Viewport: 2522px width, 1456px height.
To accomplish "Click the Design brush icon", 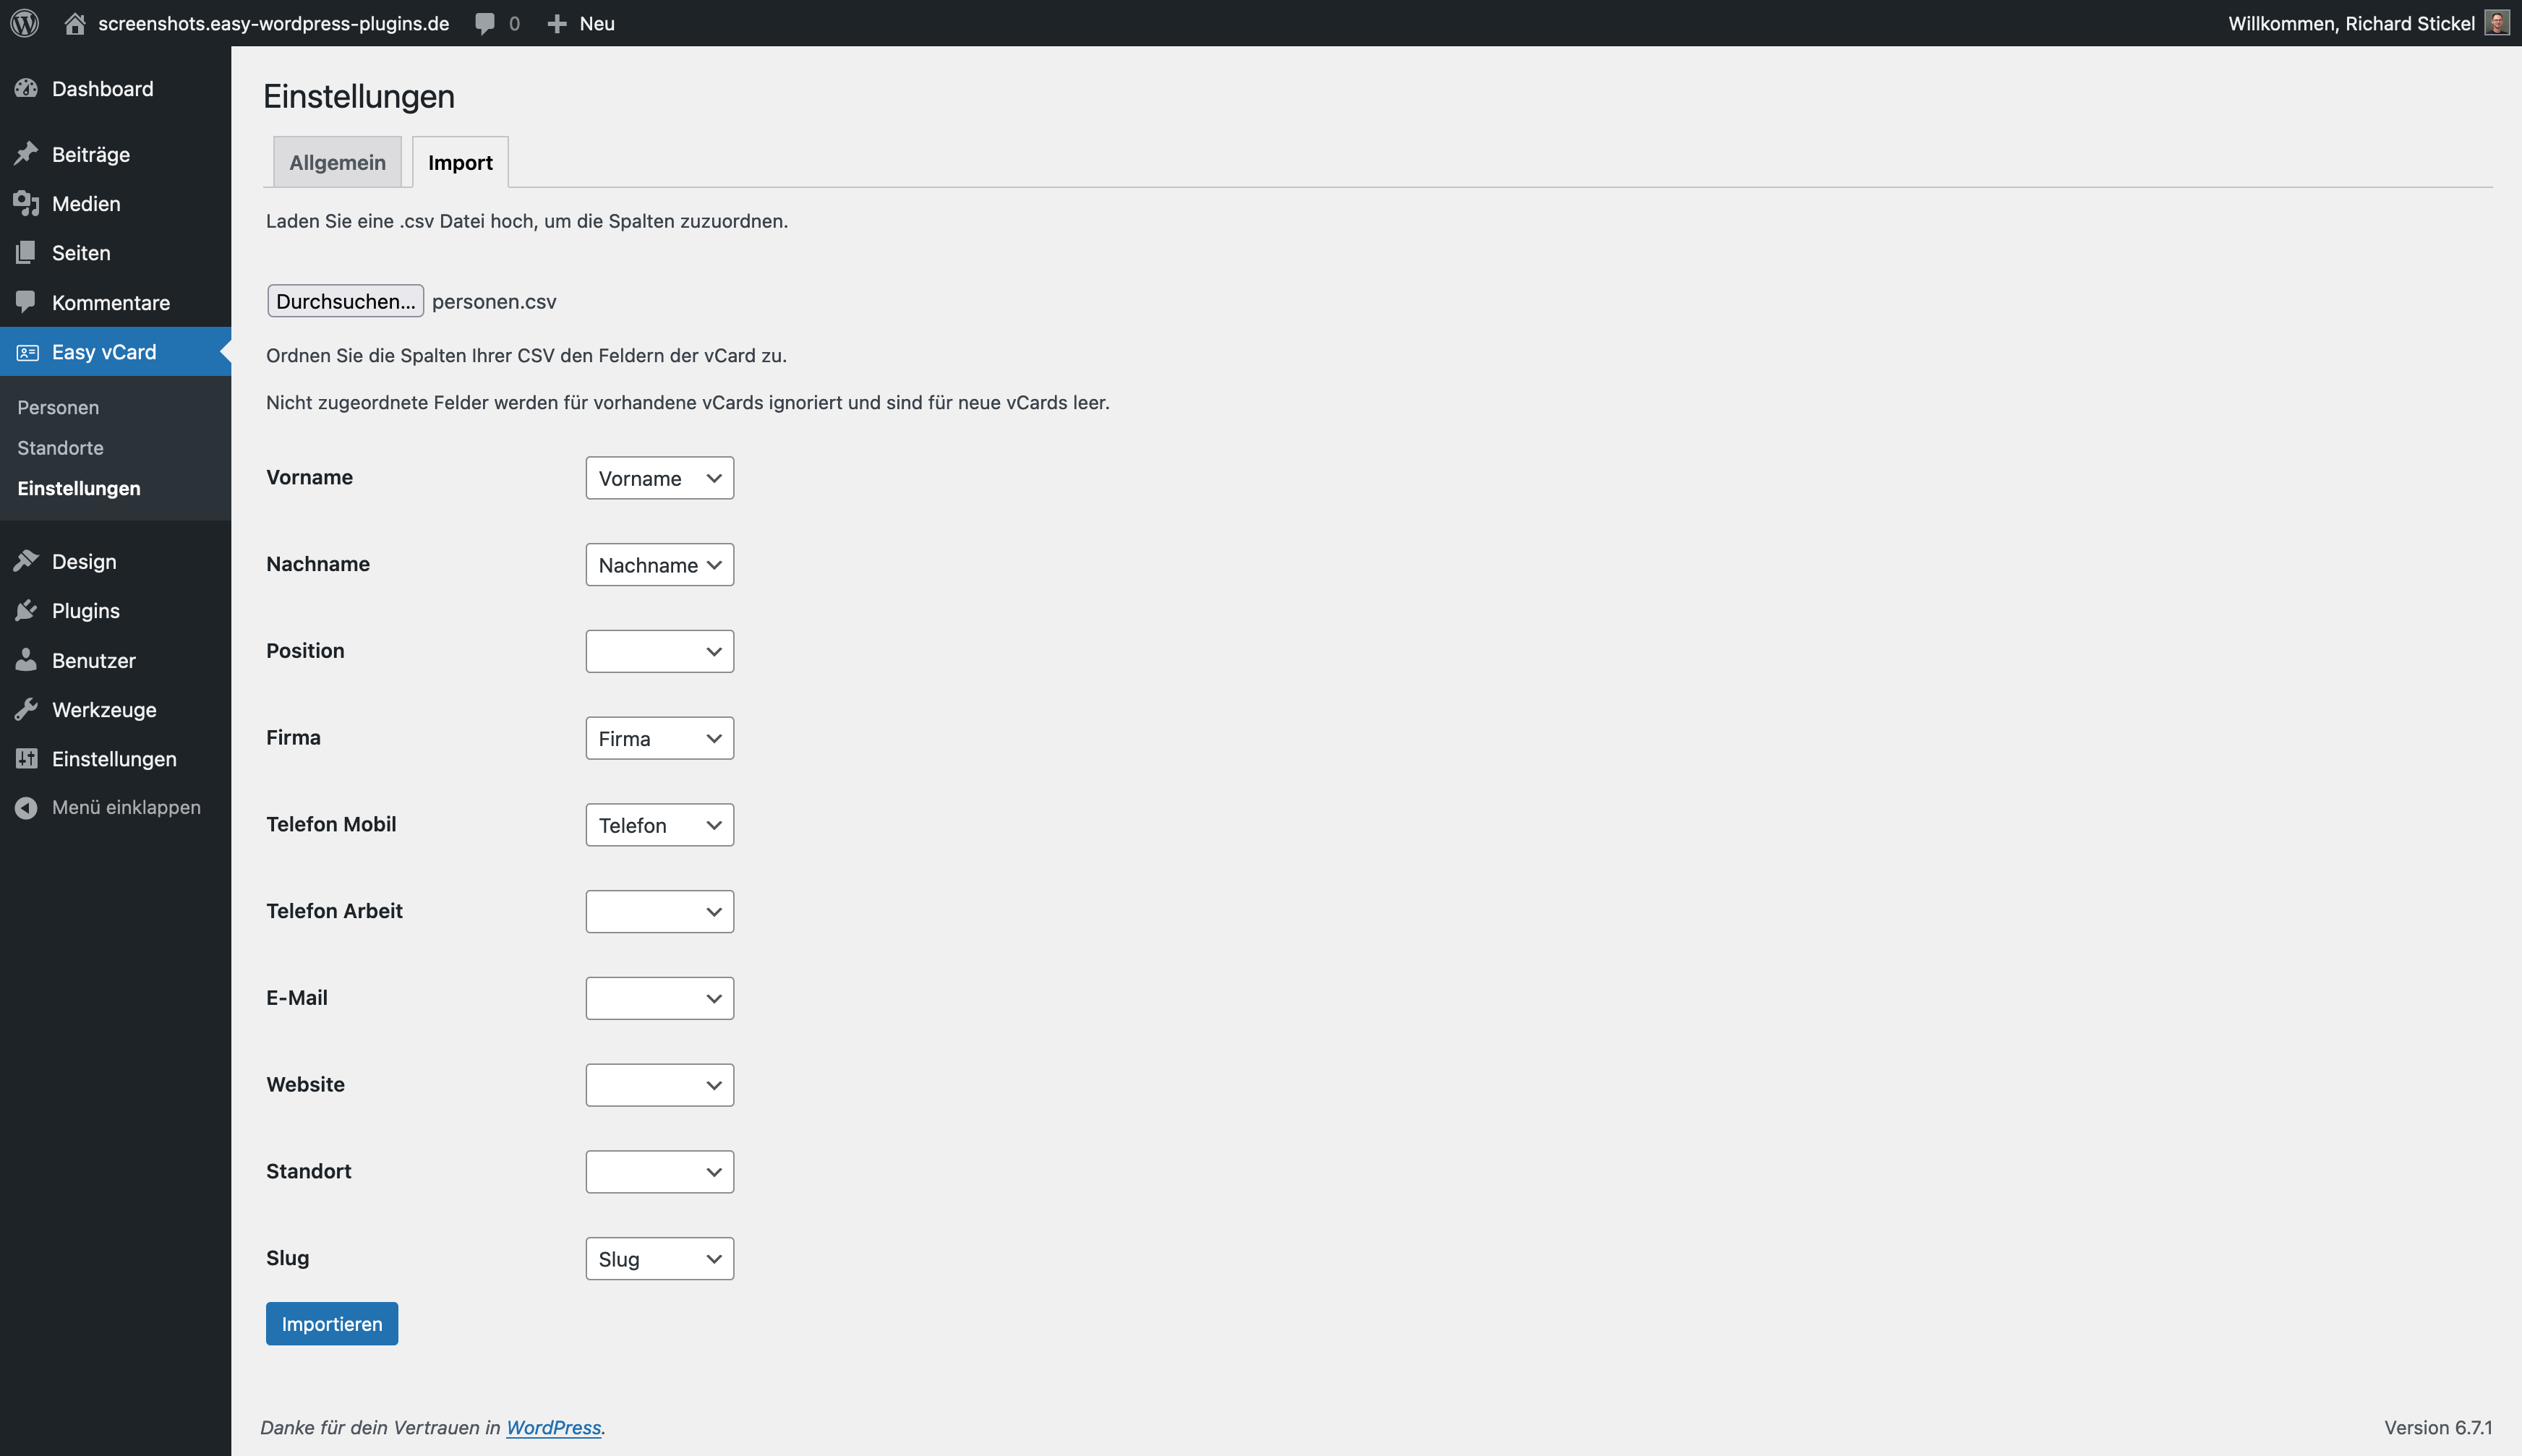I will 27,561.
